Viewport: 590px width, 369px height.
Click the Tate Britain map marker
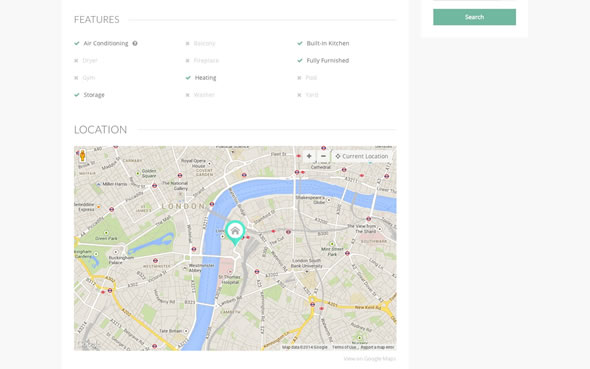(186, 331)
